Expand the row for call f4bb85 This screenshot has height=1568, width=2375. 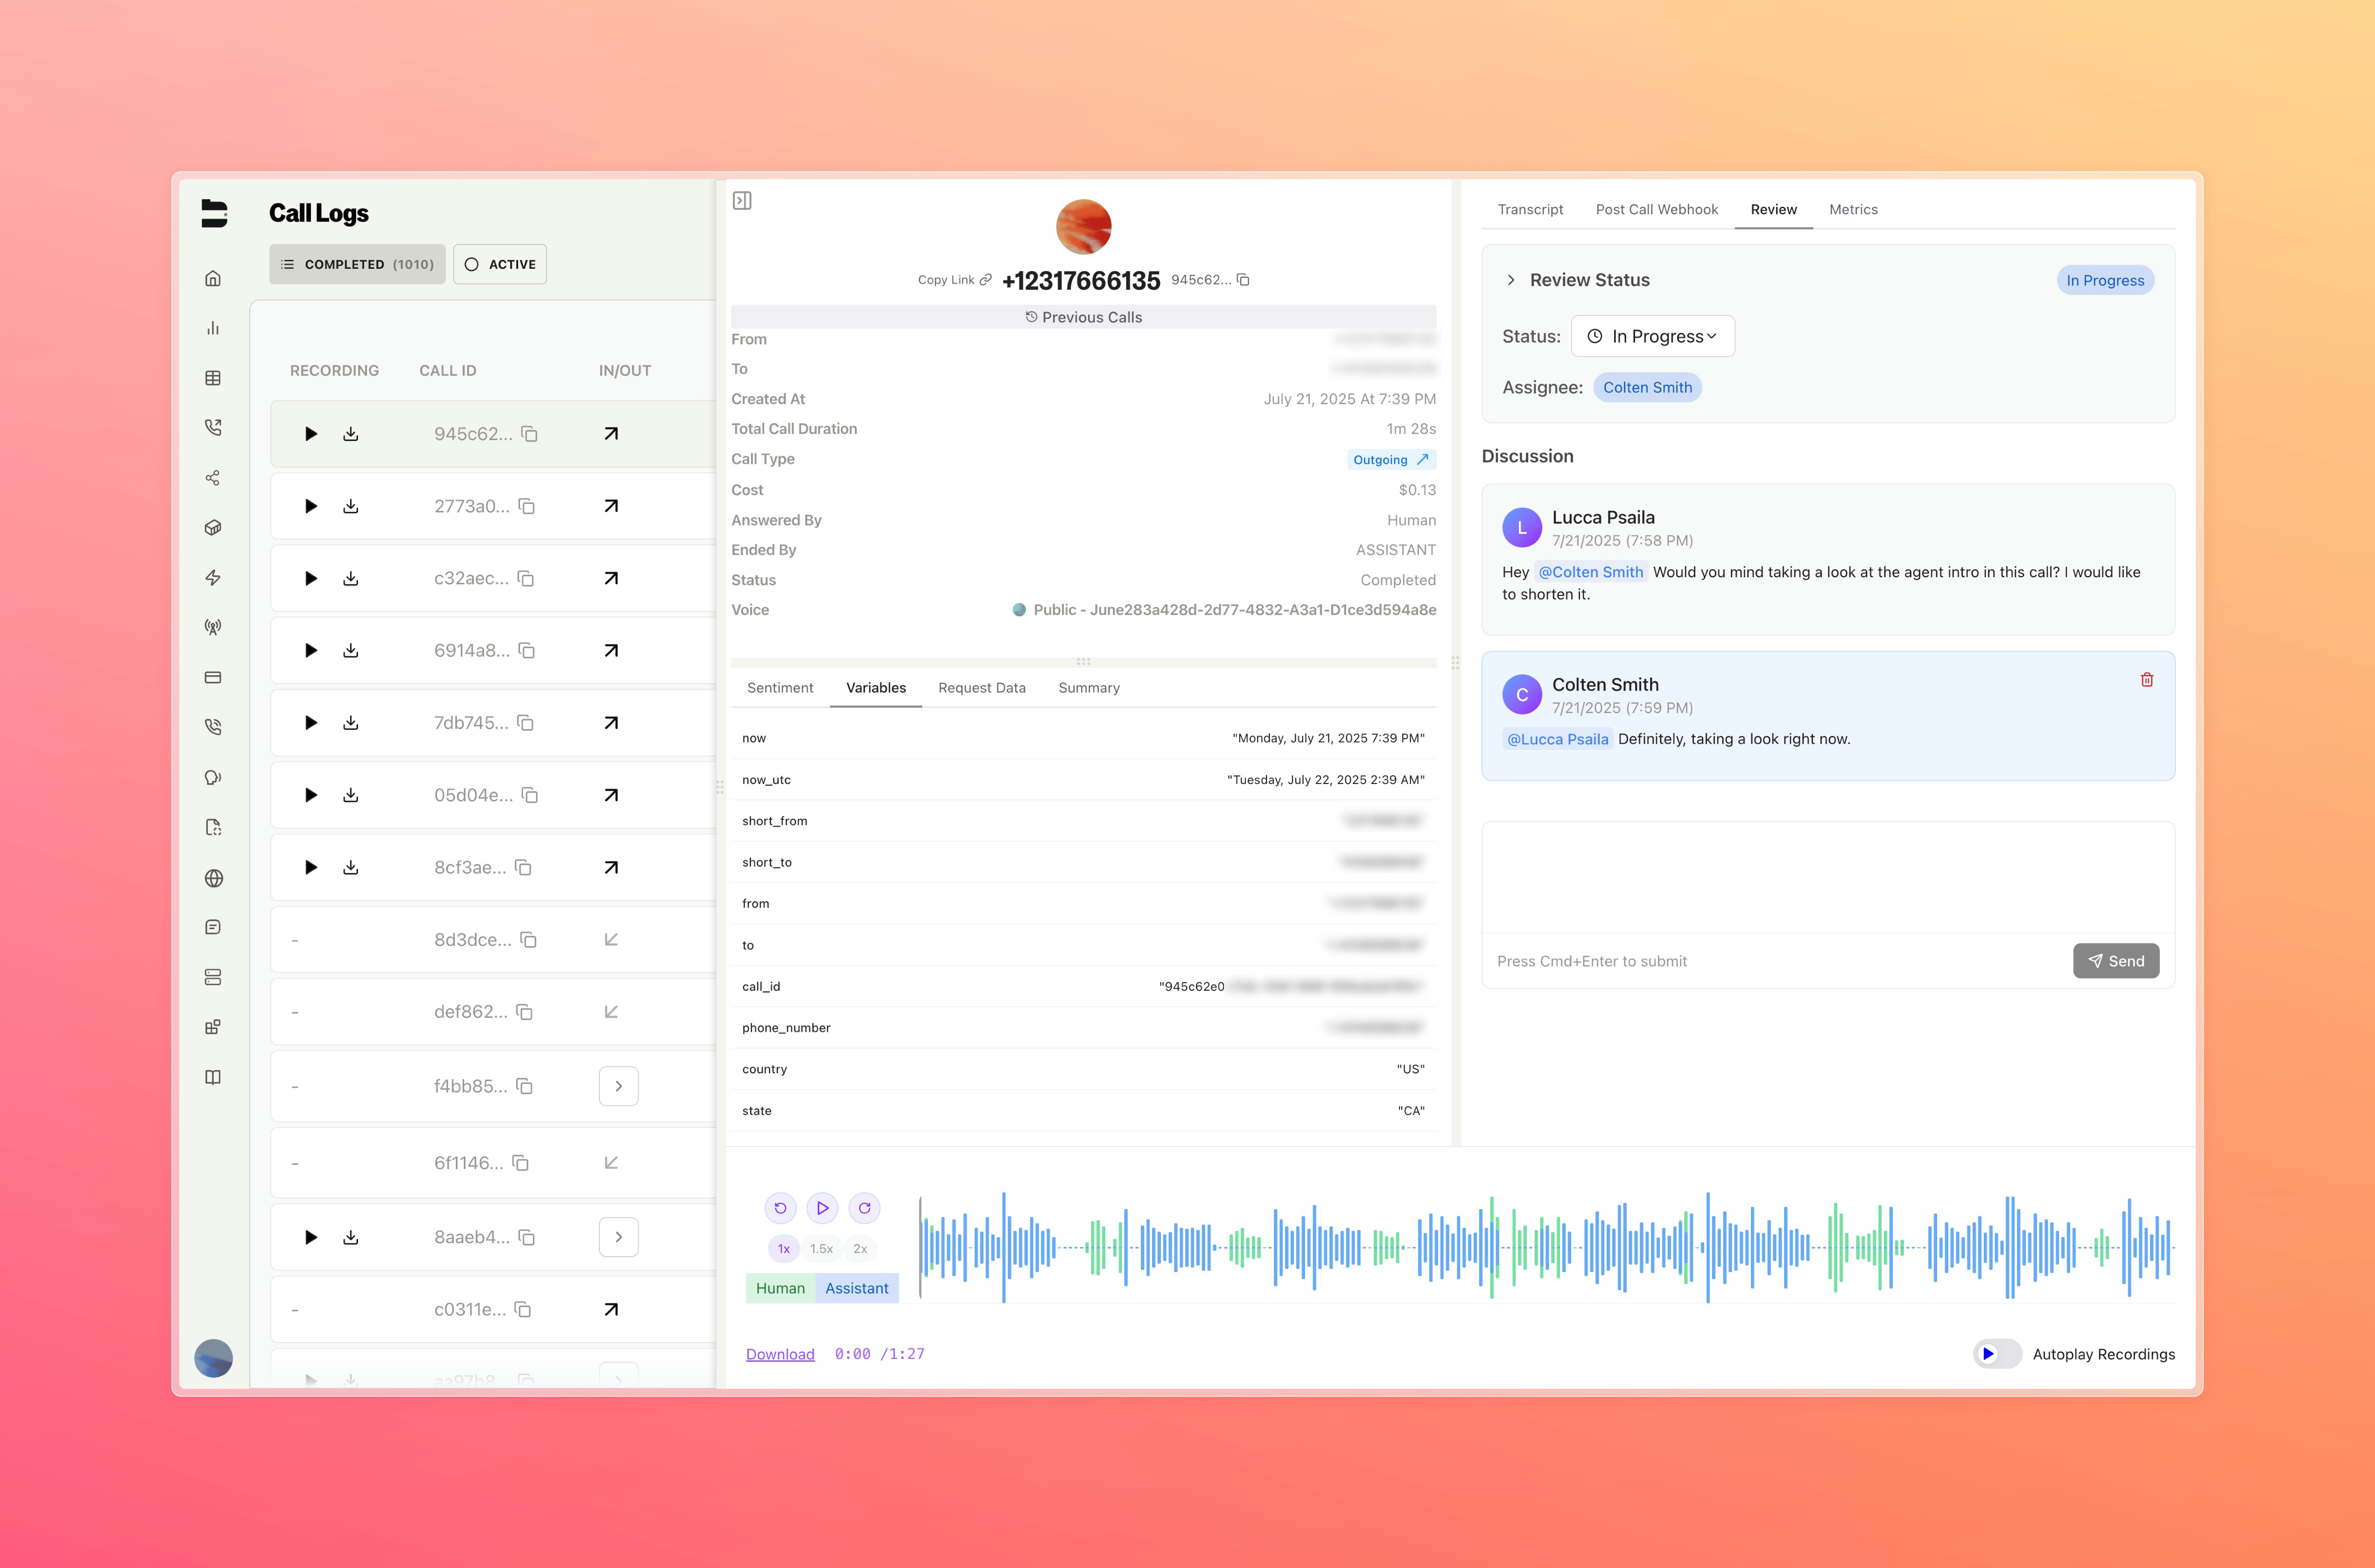(x=619, y=1086)
